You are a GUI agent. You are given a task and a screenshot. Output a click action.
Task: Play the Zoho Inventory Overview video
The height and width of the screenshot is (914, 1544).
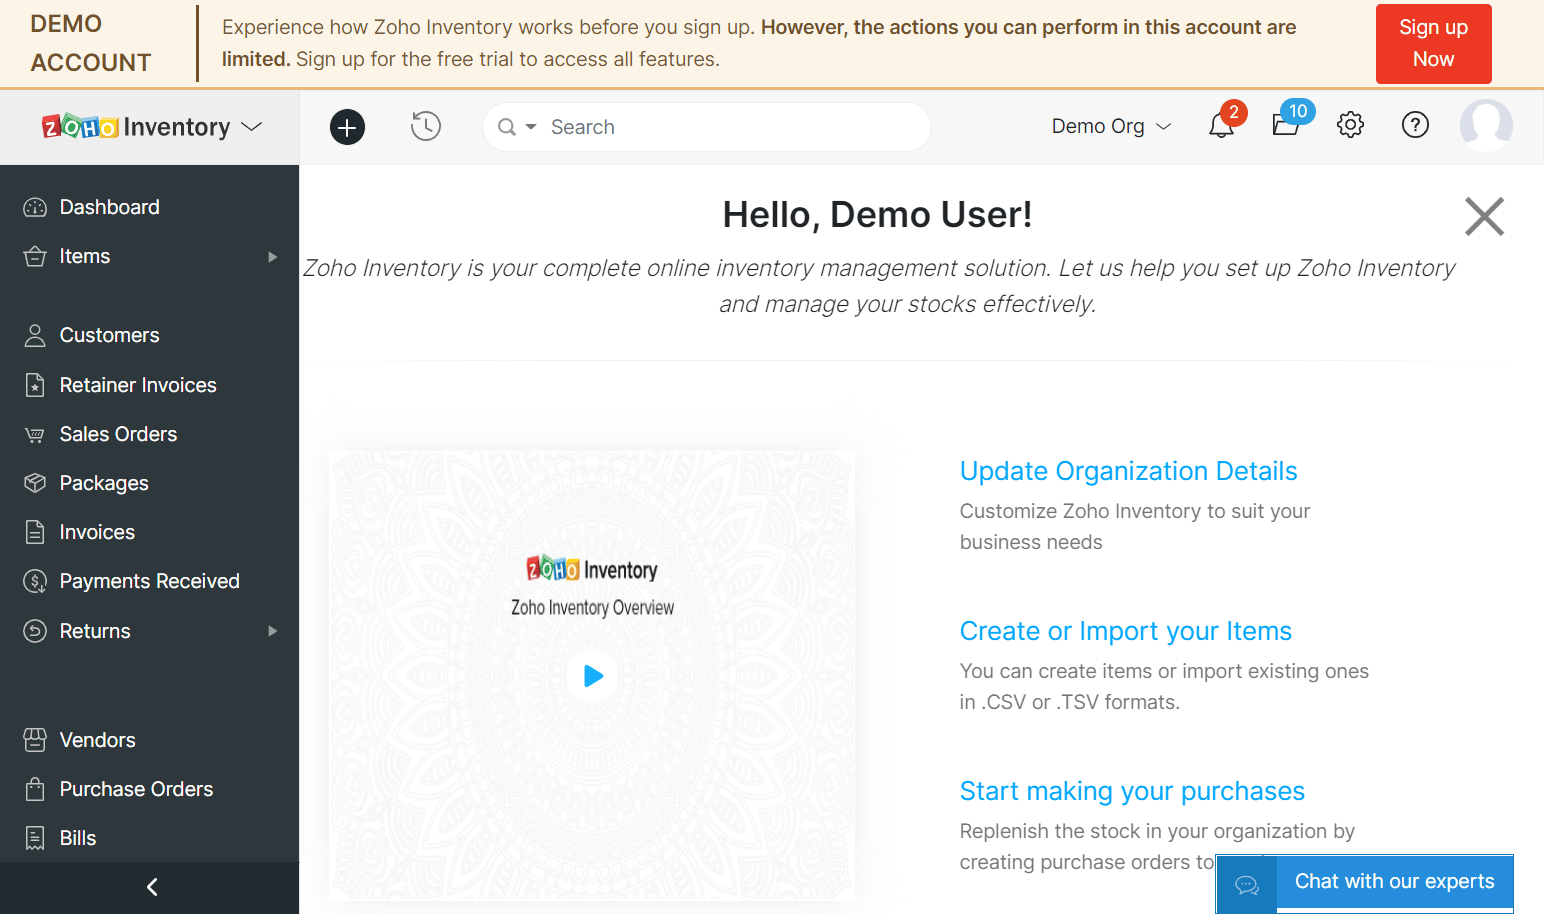tap(593, 676)
